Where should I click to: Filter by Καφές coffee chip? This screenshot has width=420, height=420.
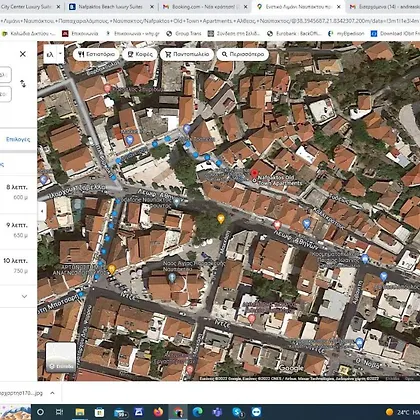(140, 54)
